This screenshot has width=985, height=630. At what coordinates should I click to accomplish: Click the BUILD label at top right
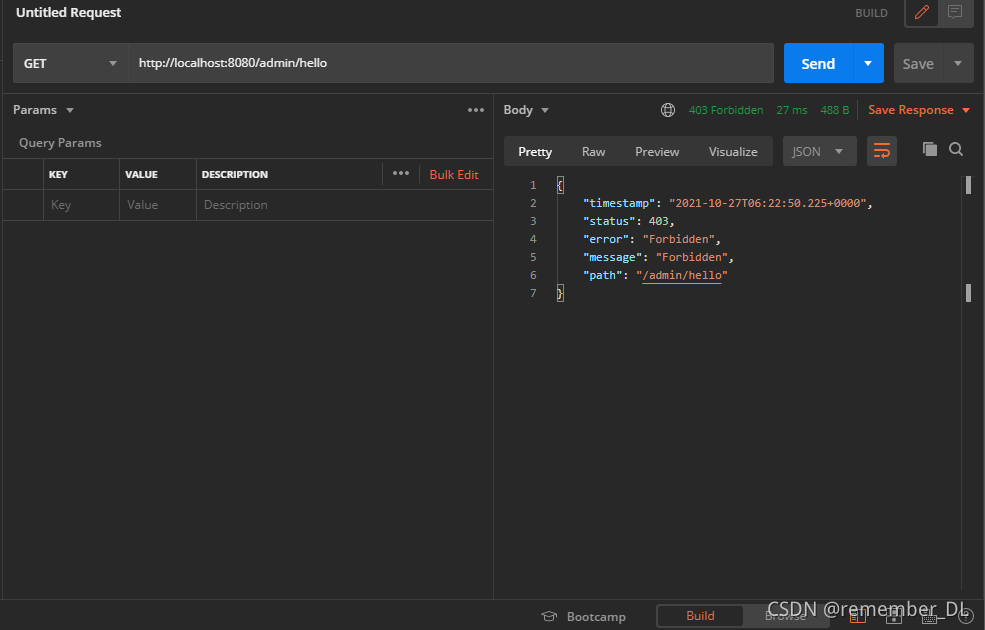(871, 13)
